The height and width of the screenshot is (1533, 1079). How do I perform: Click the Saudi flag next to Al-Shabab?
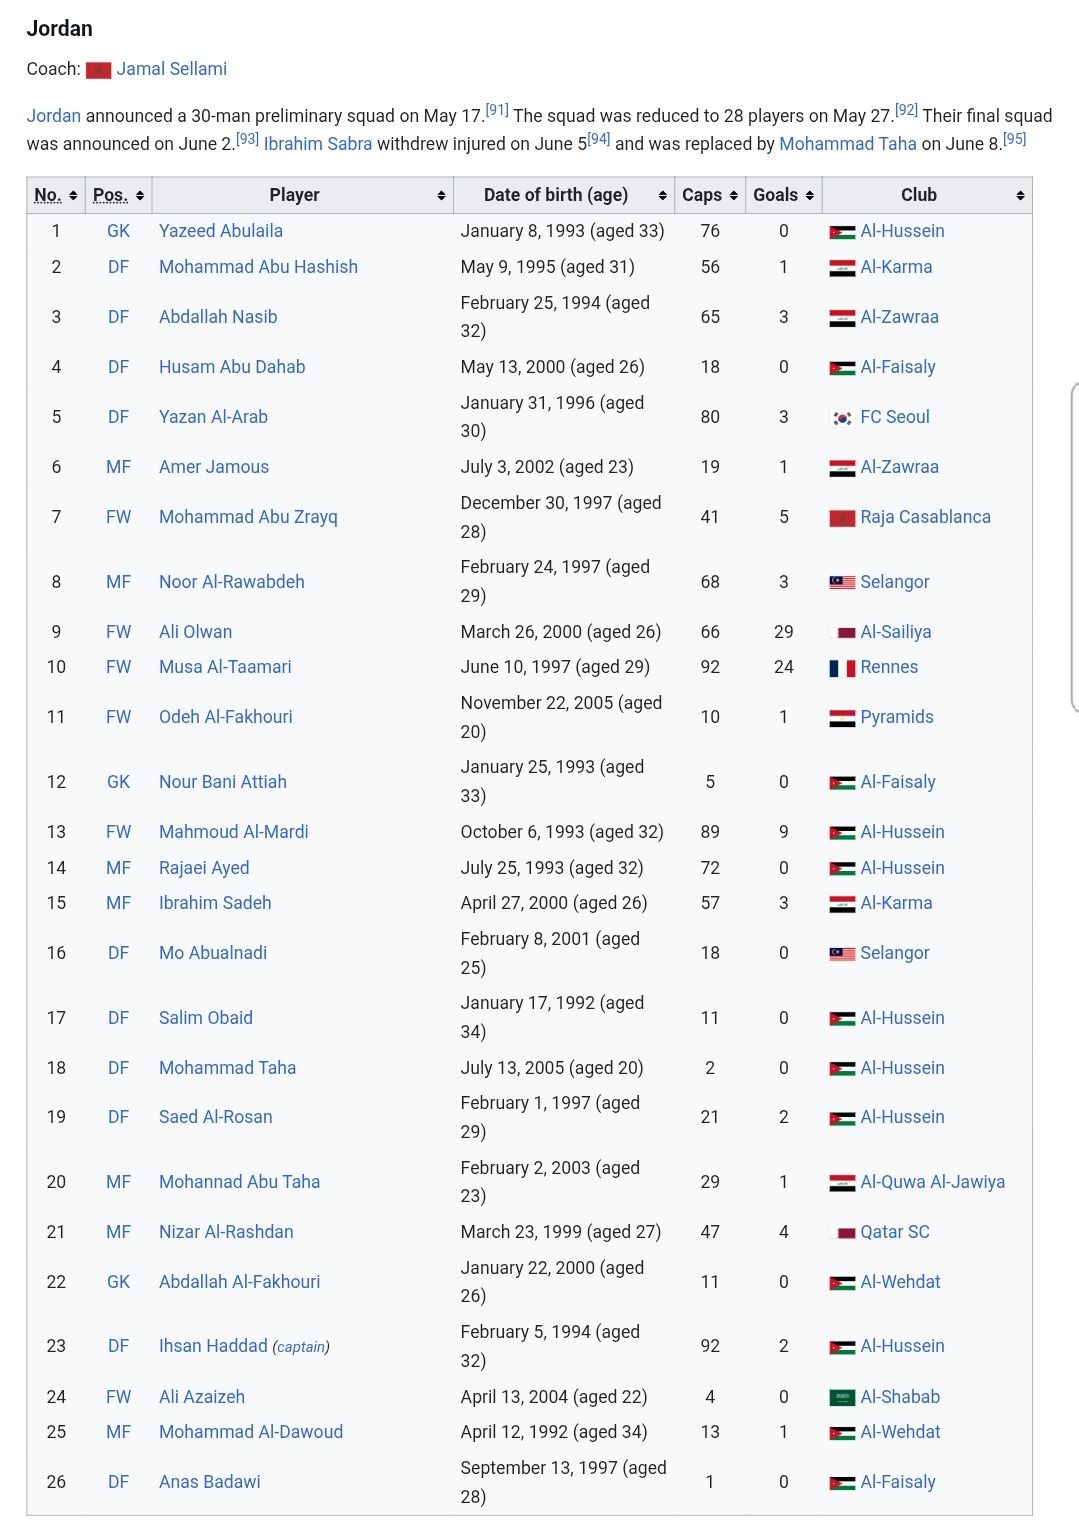pos(842,1398)
